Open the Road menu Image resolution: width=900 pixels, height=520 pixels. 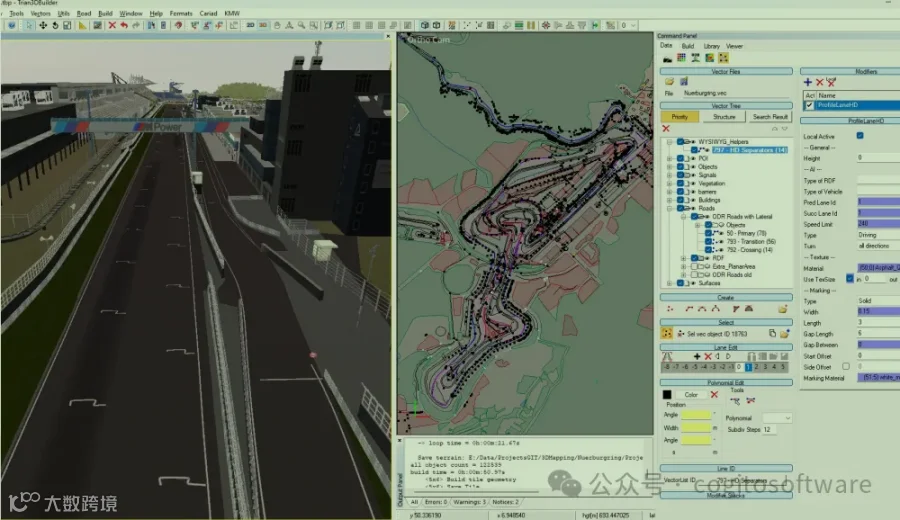tap(84, 13)
